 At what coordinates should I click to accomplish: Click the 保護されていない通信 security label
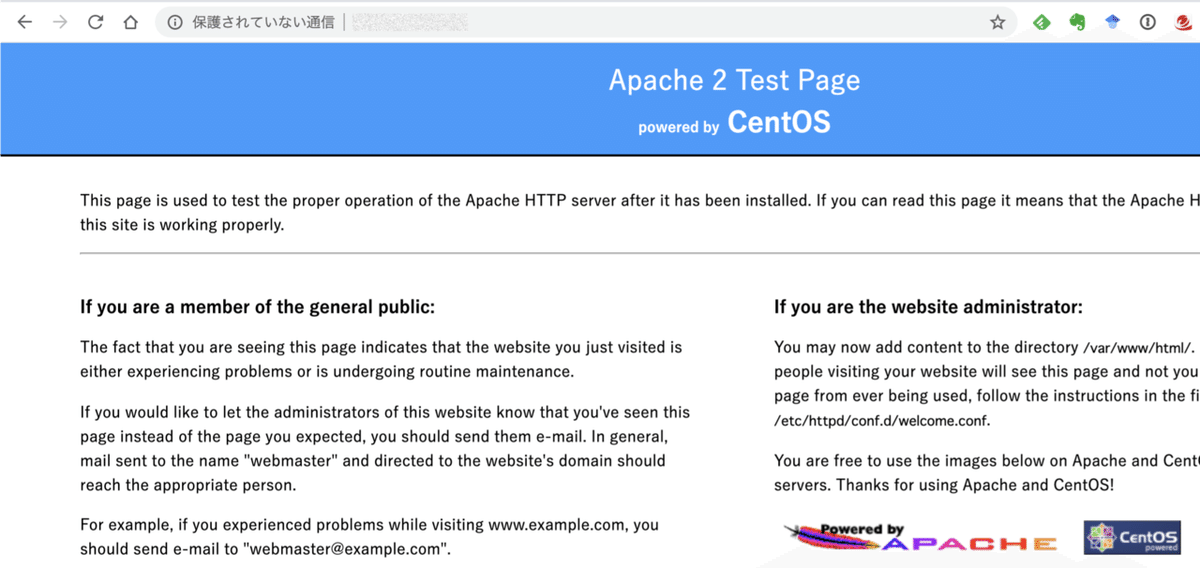(x=263, y=22)
